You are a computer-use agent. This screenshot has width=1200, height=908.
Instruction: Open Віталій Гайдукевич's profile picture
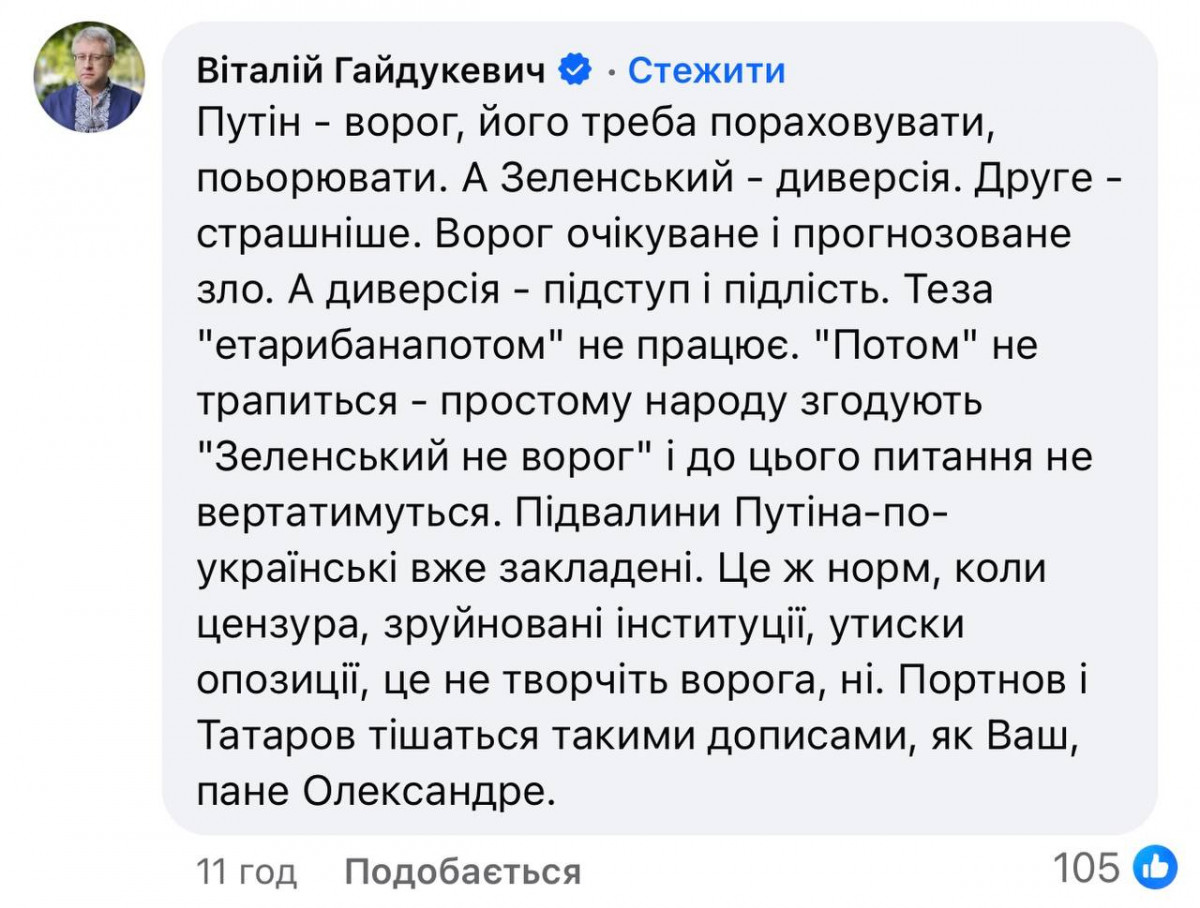click(91, 78)
